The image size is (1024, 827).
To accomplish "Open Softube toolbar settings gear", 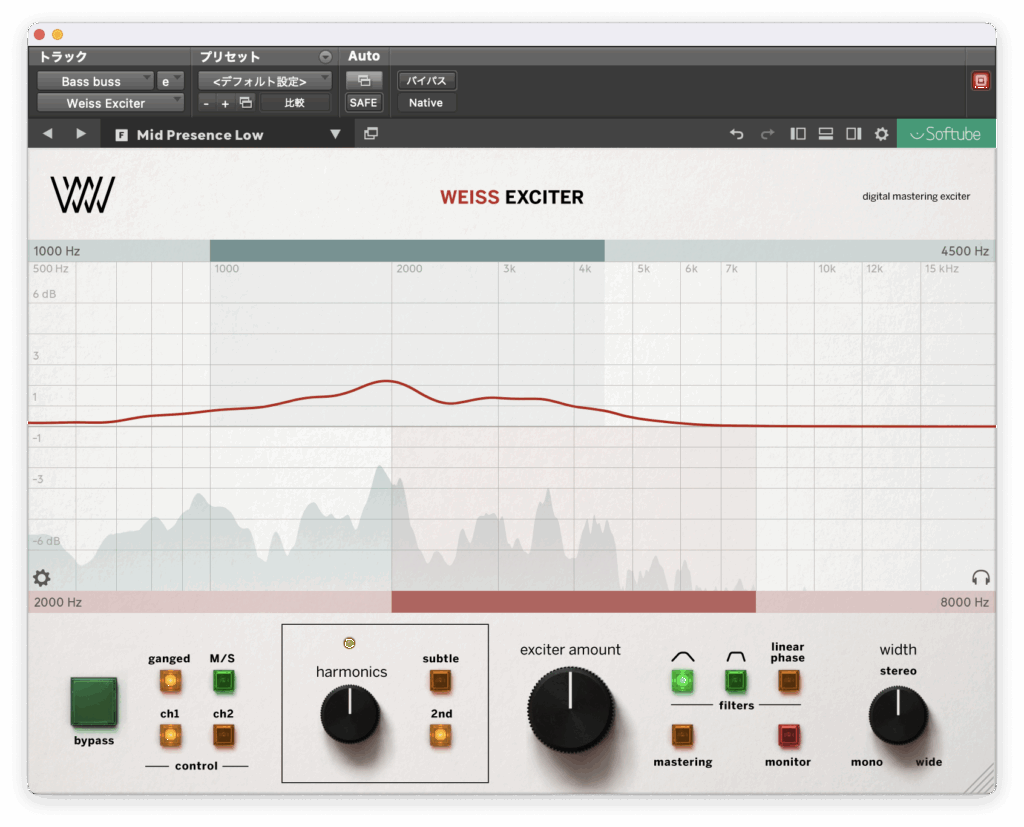I will pos(882,134).
